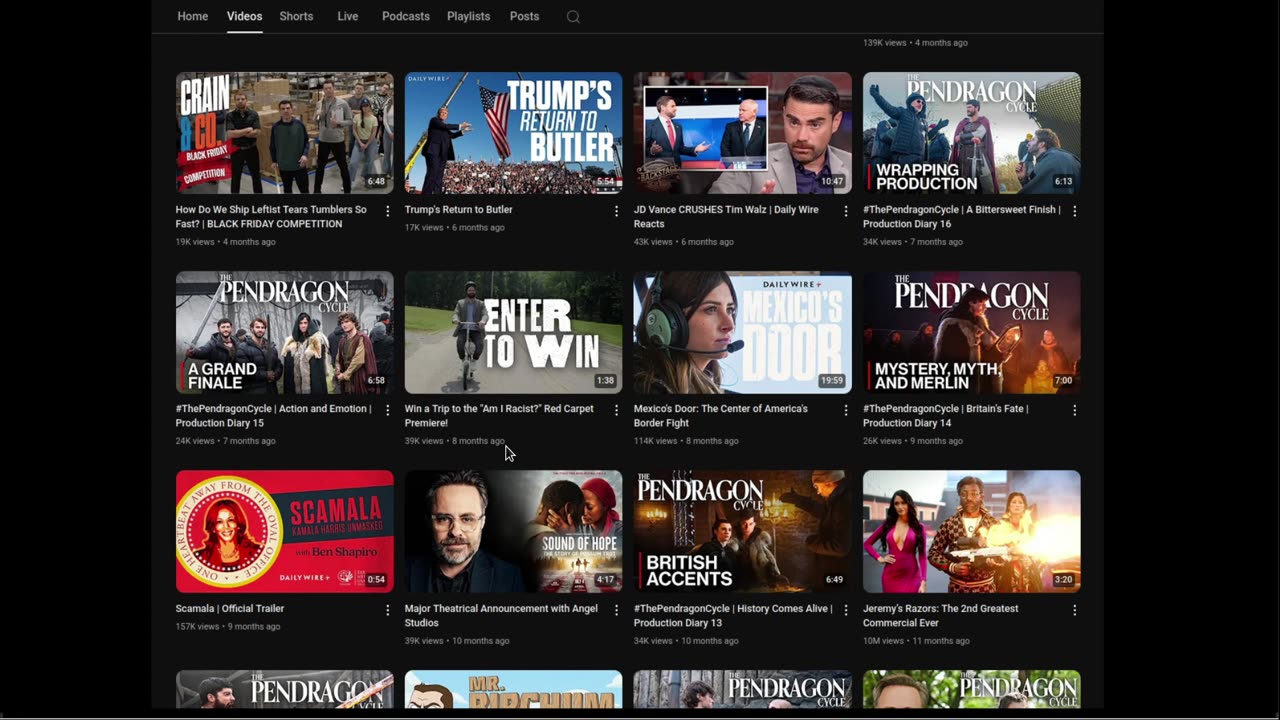
Task: Play the Trump's Return to Butler thumbnail
Action: (514, 133)
